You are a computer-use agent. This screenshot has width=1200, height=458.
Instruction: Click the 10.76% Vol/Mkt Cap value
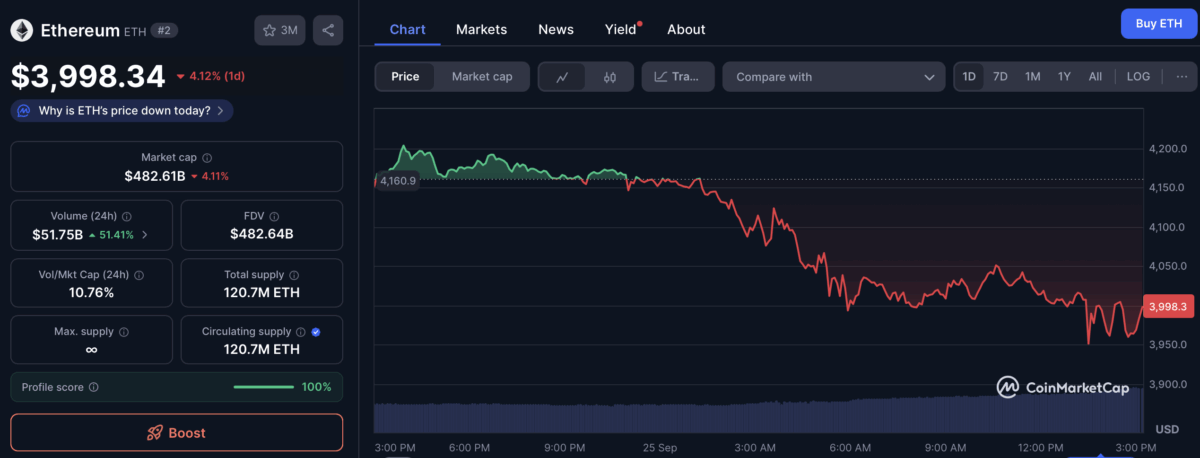coord(92,293)
